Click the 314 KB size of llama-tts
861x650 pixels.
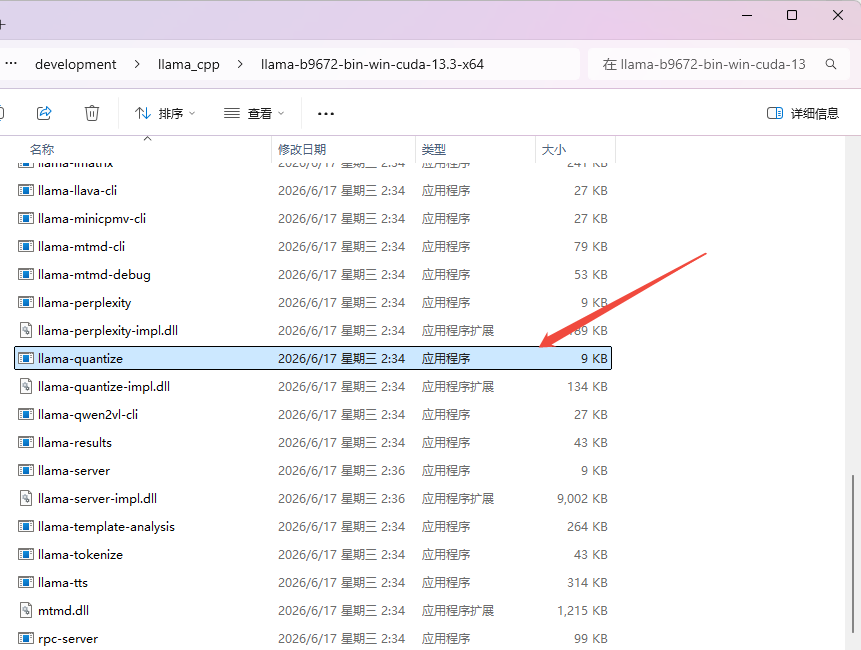pos(588,582)
